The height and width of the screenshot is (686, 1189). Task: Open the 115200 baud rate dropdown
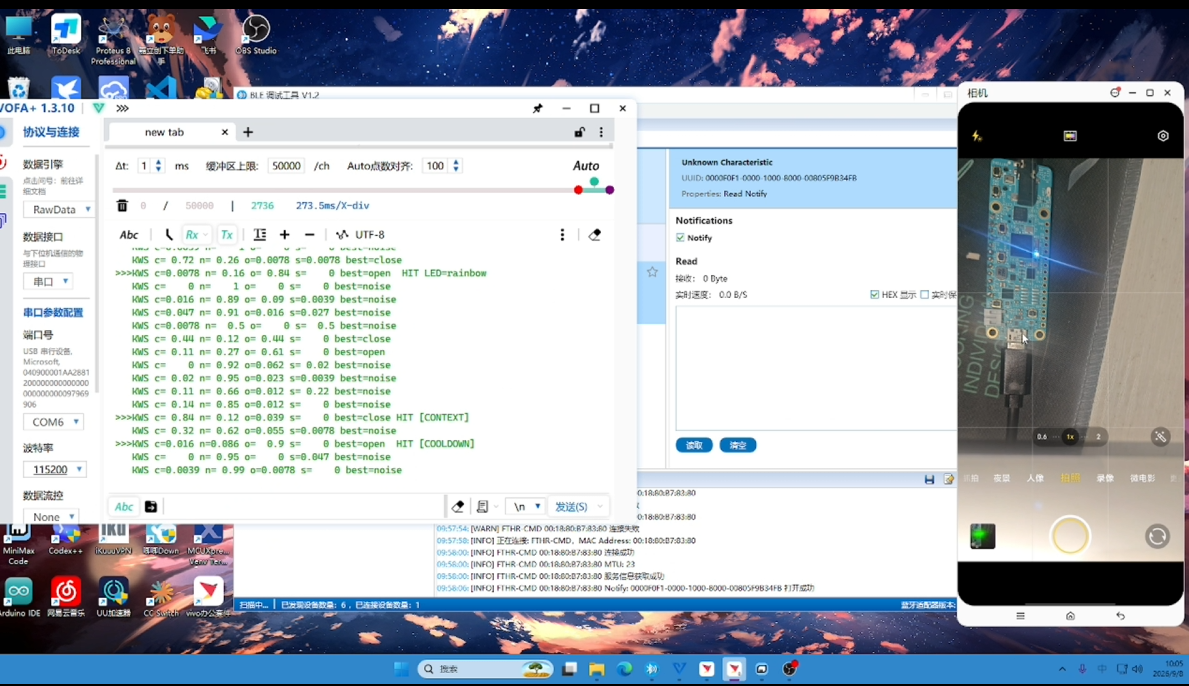(55, 469)
